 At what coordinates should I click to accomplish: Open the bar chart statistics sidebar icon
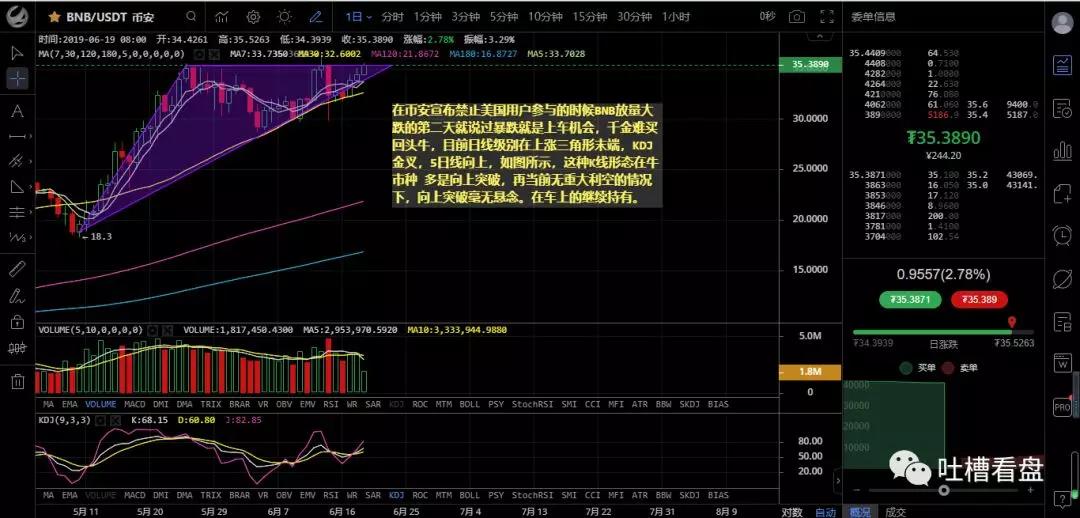[1062, 150]
